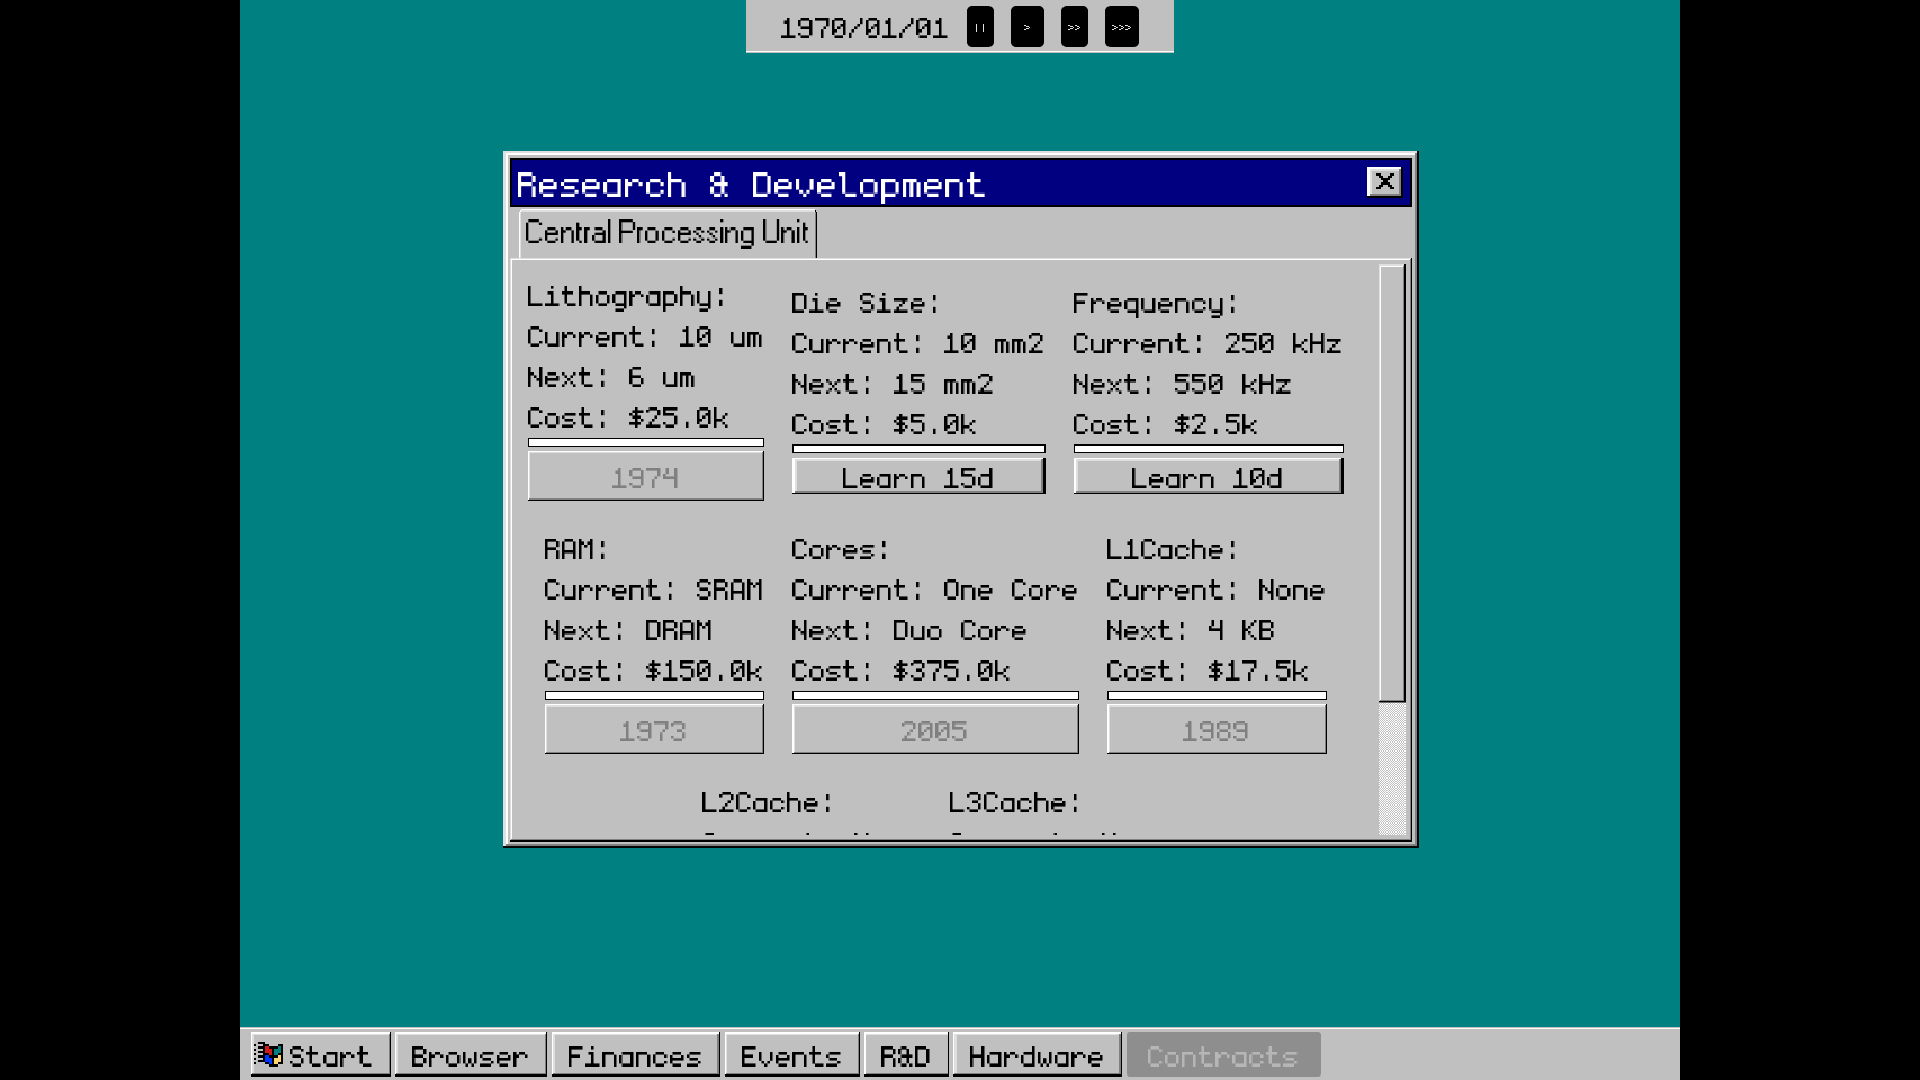Set game speed to normal play
The image size is (1920, 1080).
1027,27
